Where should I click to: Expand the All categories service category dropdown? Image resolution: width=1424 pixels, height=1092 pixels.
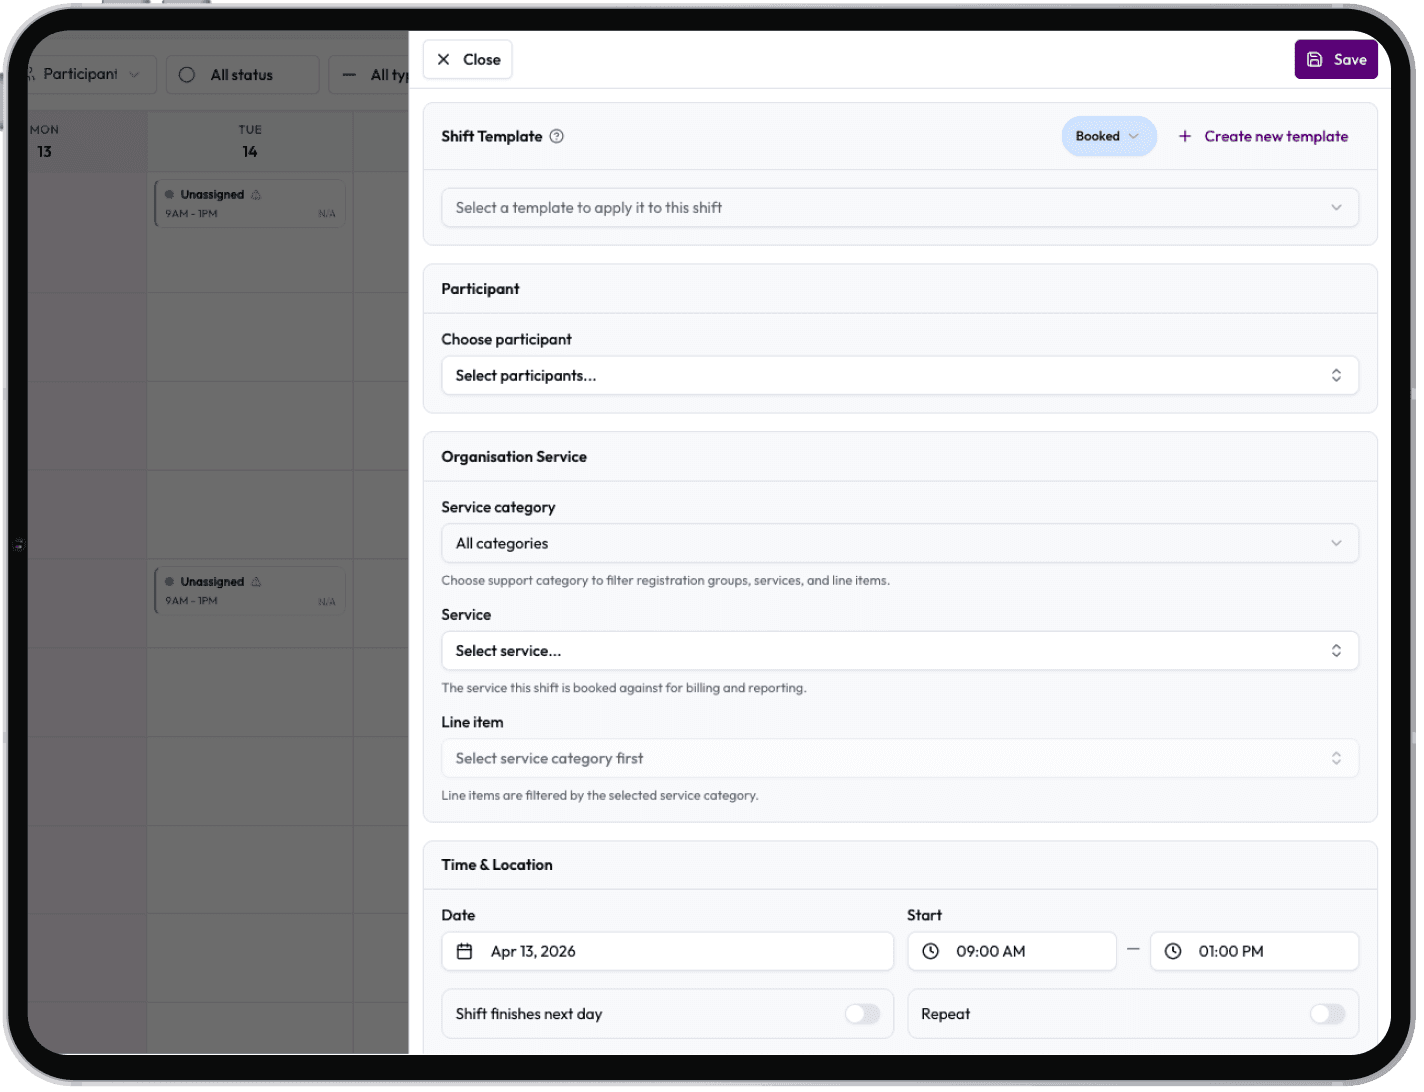point(900,544)
